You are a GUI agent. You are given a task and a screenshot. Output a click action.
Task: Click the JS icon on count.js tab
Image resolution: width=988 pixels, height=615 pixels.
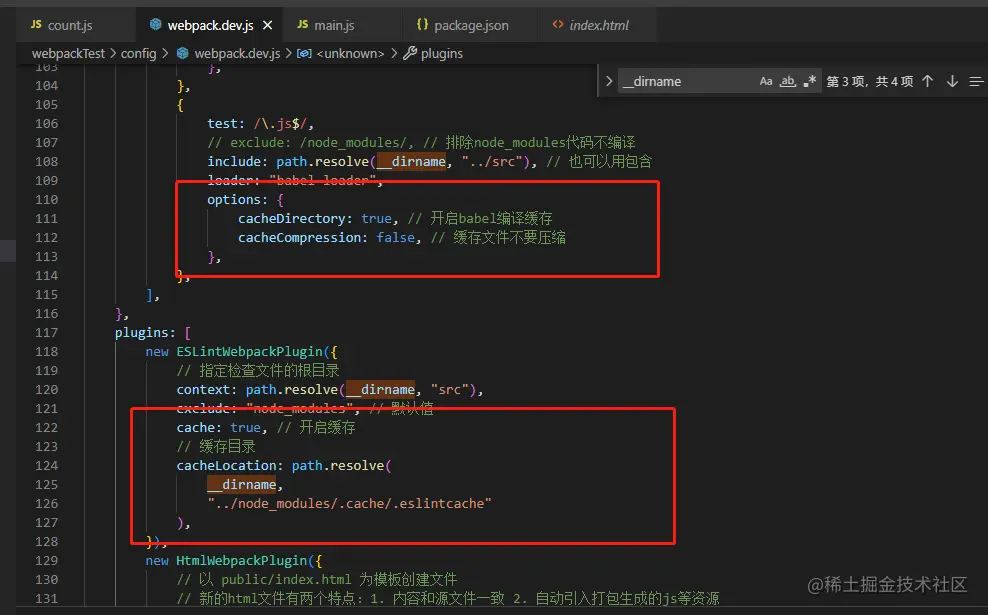[36, 24]
